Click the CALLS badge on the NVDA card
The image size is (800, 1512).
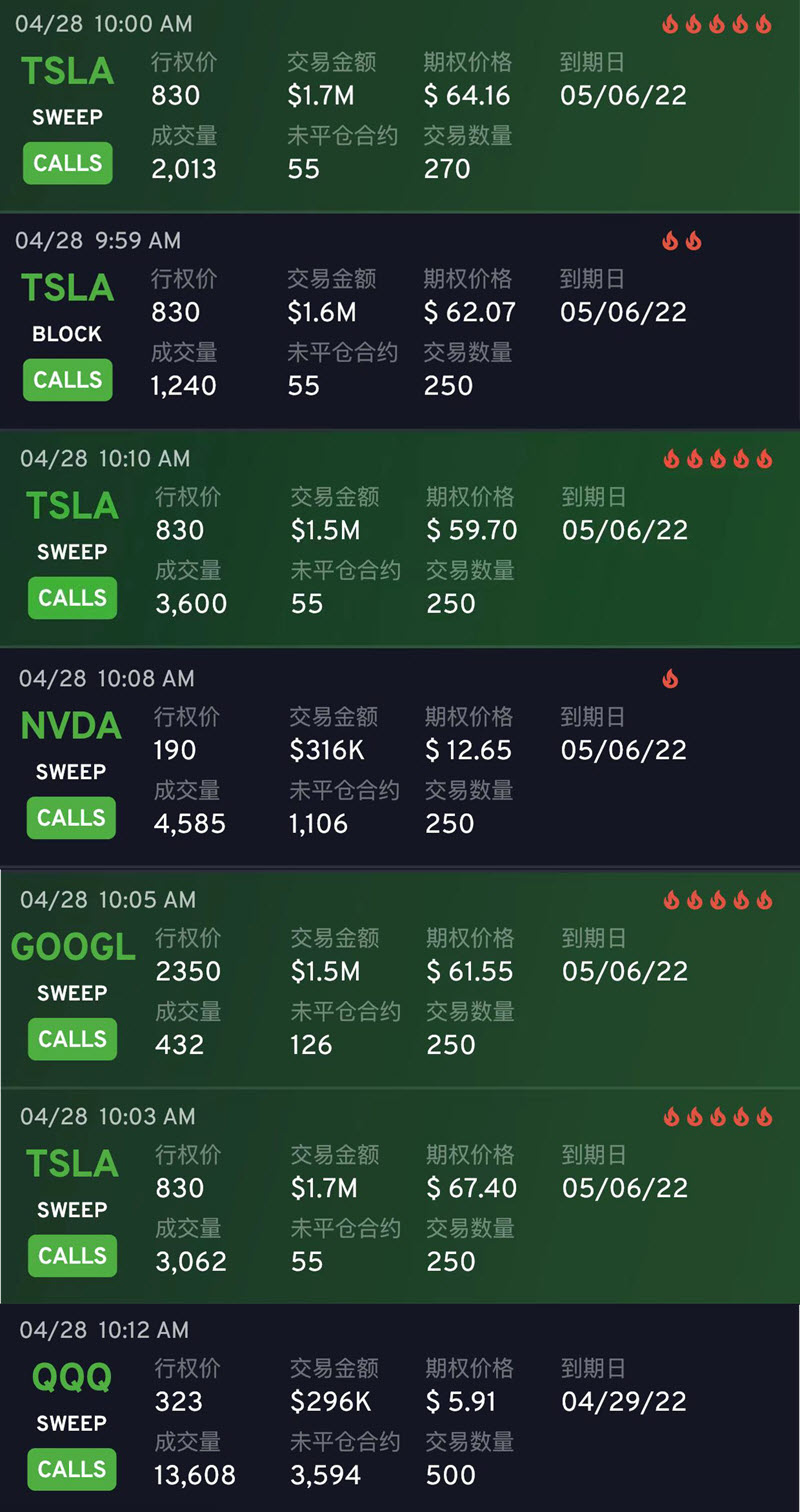click(71, 817)
